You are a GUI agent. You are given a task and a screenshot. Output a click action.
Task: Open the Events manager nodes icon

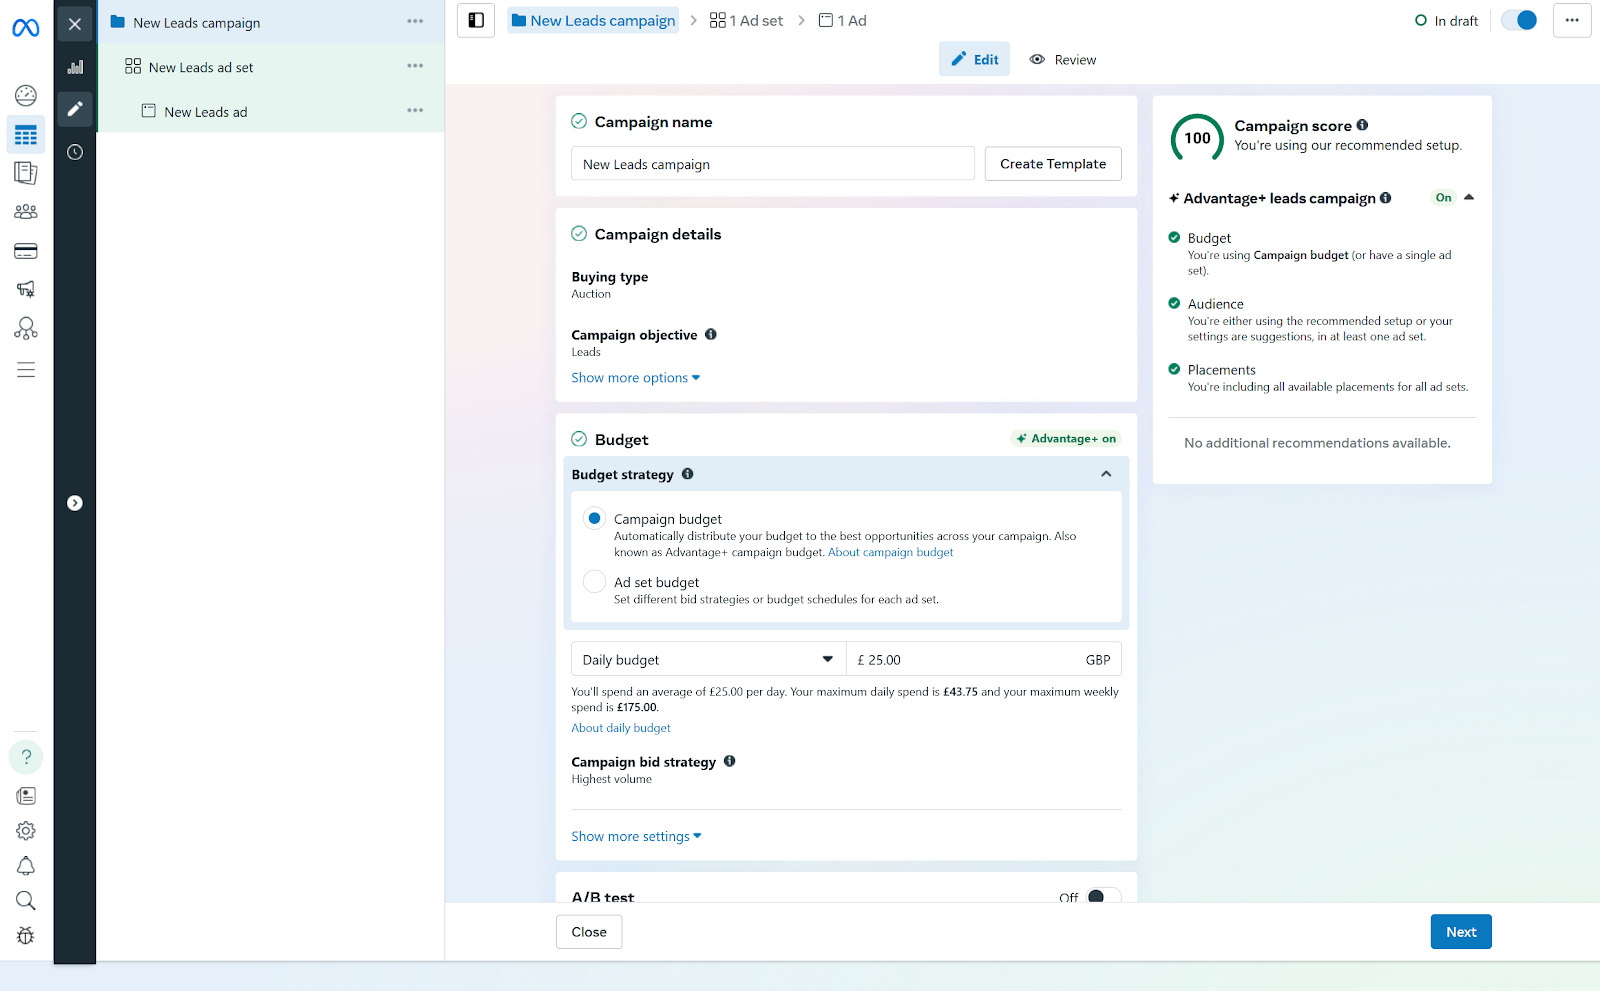click(x=26, y=328)
